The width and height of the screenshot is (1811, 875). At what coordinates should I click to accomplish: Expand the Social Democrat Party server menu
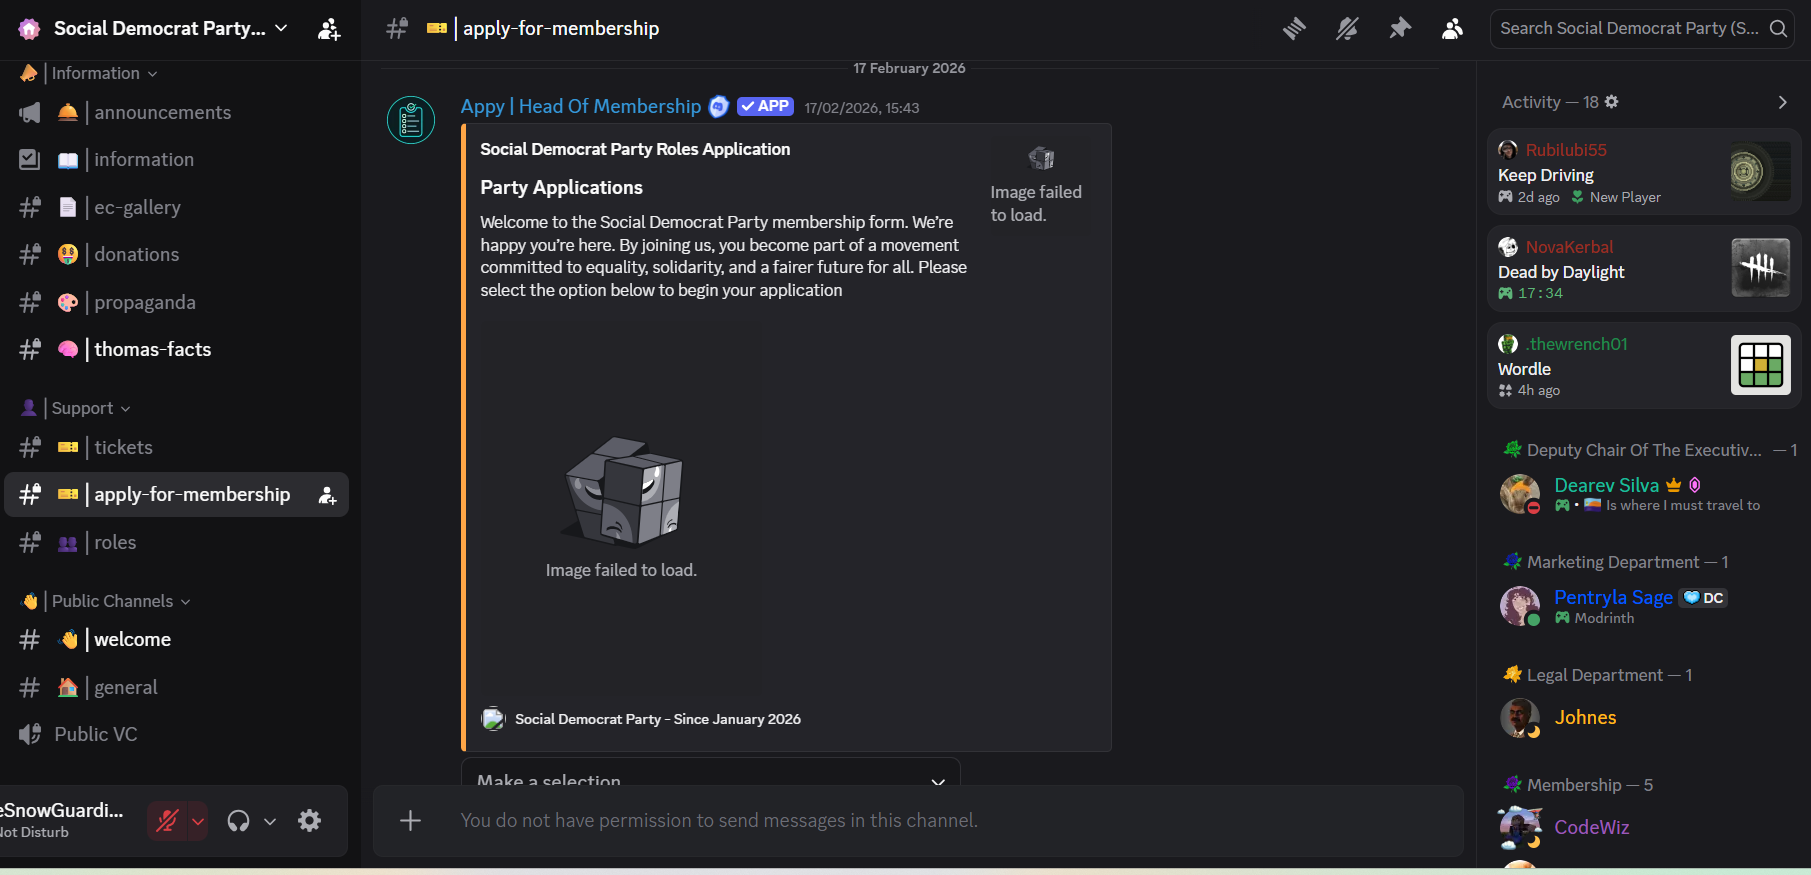170,29
